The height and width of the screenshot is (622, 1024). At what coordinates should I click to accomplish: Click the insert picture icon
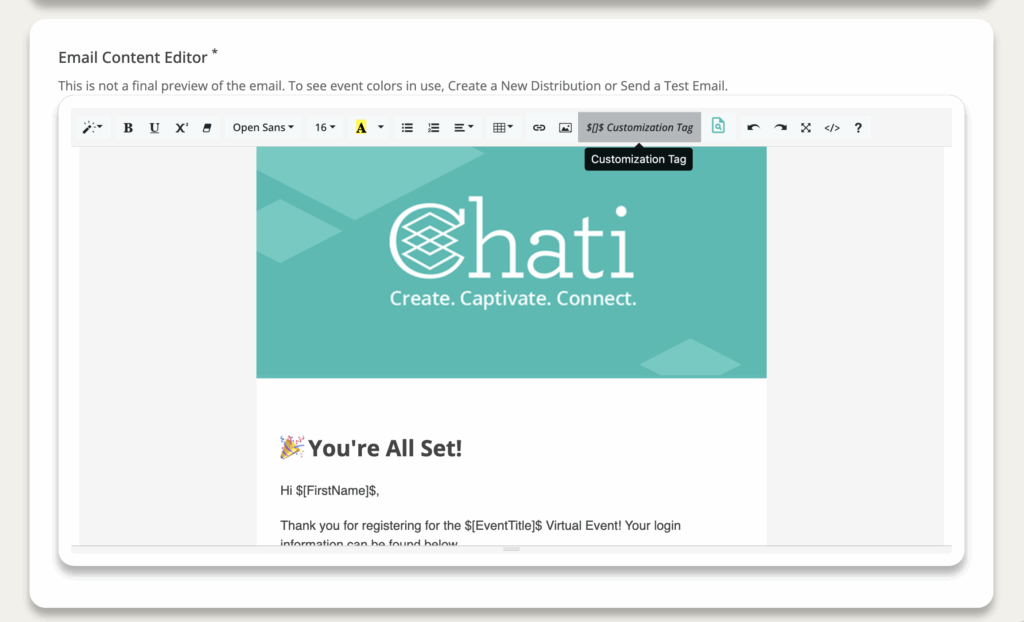(565, 128)
